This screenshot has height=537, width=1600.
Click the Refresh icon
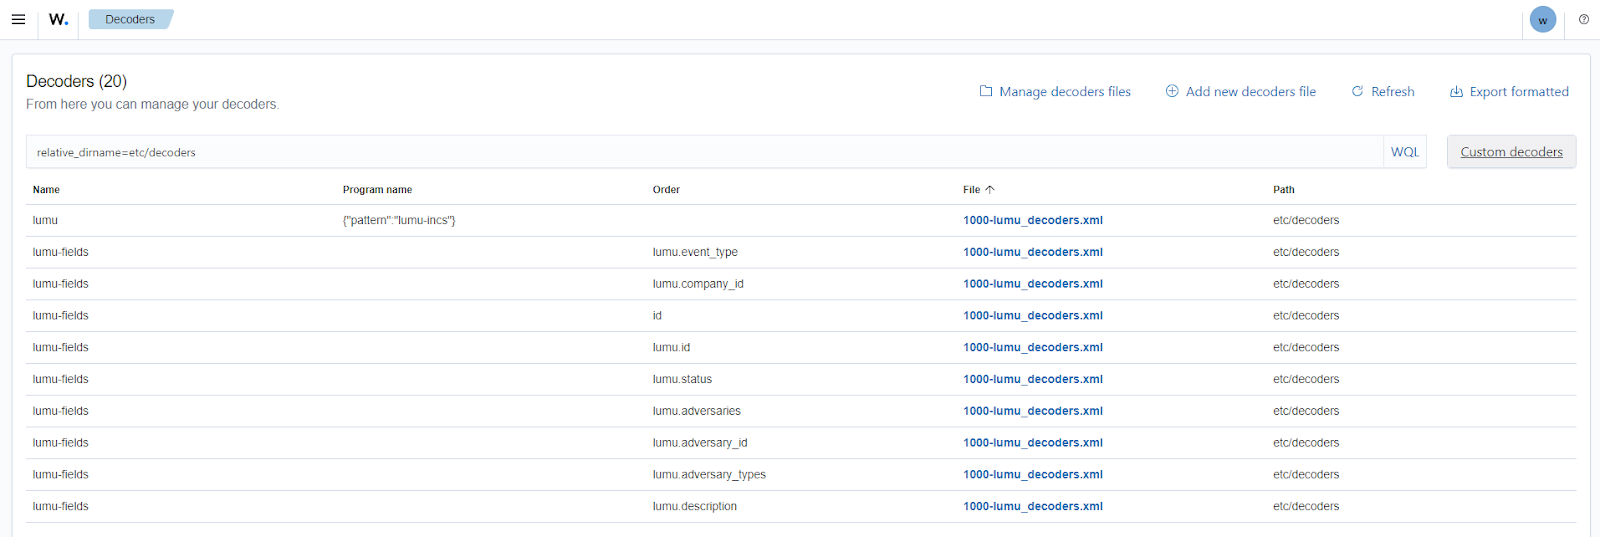point(1357,91)
